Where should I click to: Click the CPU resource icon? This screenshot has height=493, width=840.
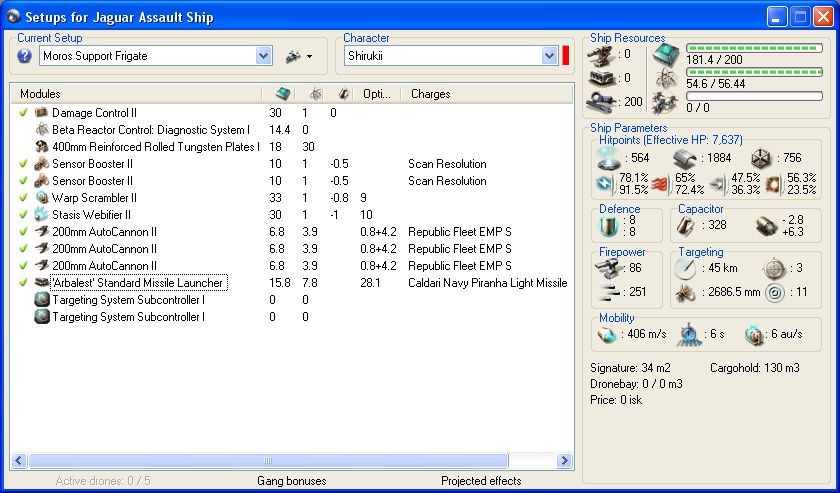pos(666,54)
